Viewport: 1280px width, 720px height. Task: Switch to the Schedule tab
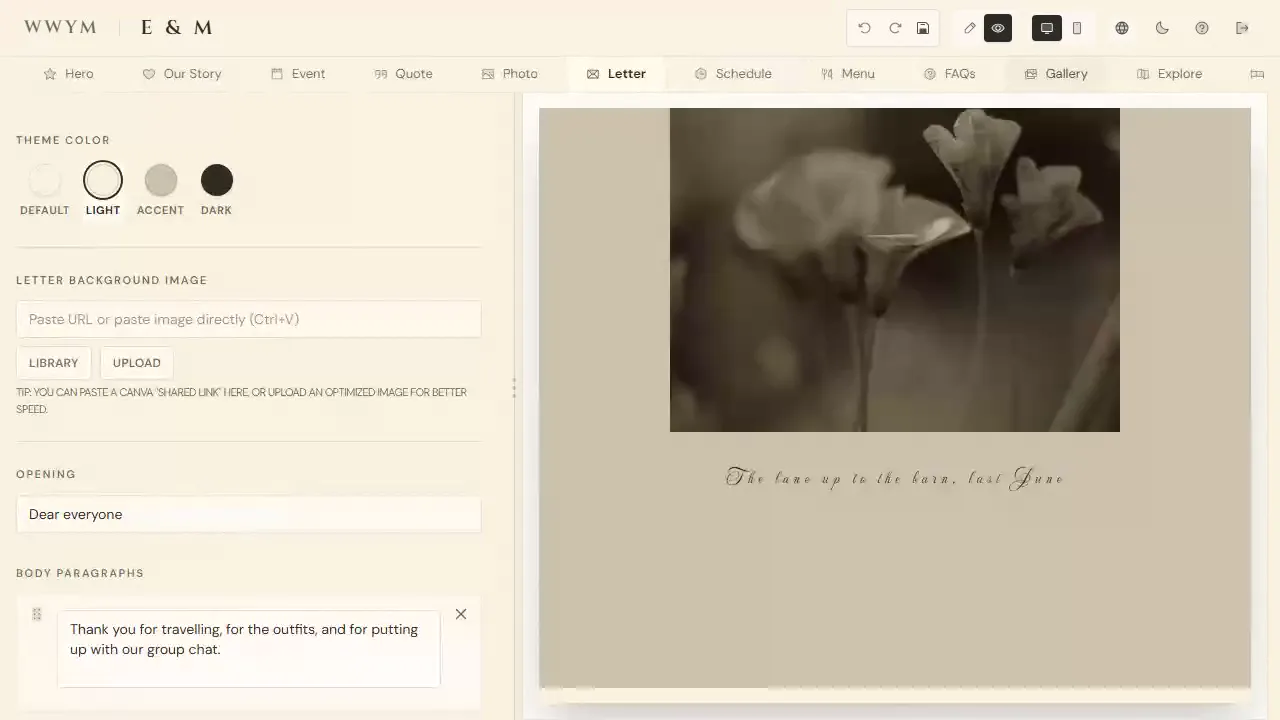[733, 74]
